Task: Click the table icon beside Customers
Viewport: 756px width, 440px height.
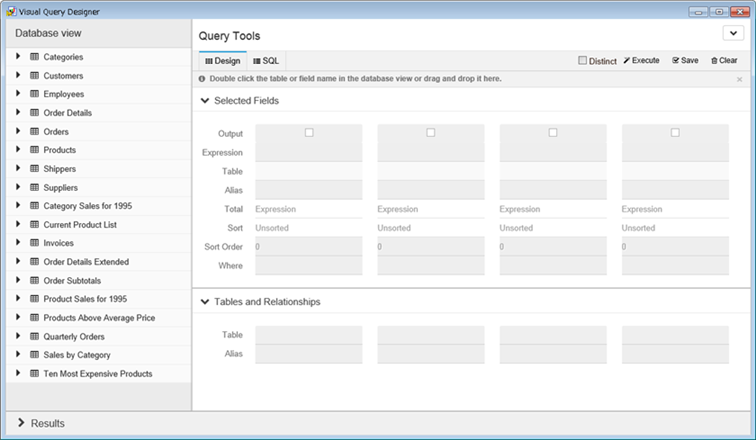Action: coord(34,76)
